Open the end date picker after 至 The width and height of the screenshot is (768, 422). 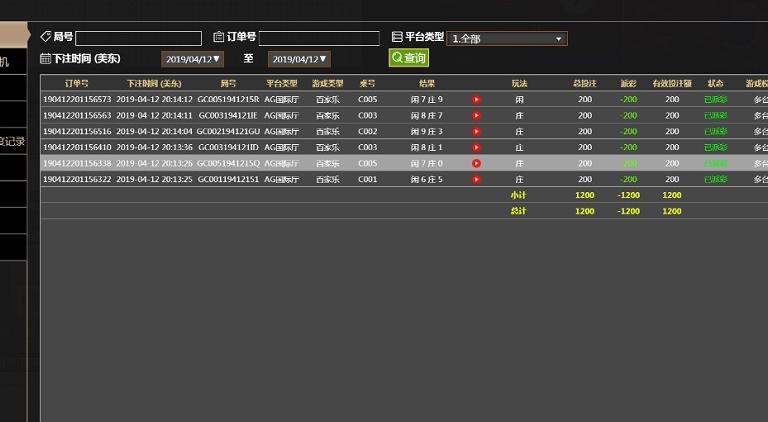pyautogui.click(x=299, y=60)
